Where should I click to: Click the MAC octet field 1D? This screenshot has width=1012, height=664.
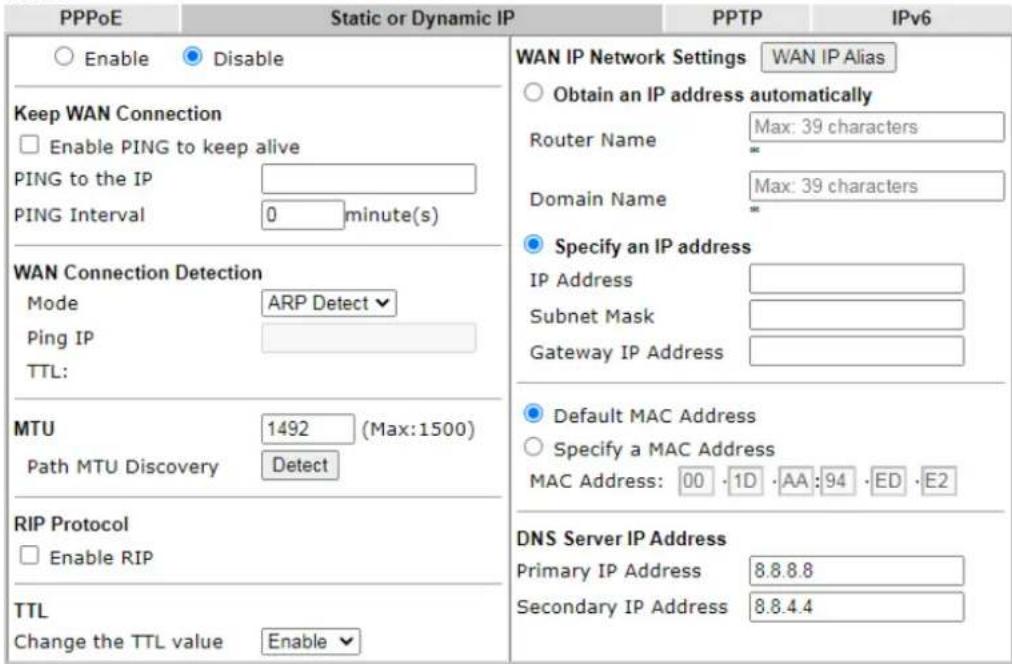tap(745, 481)
